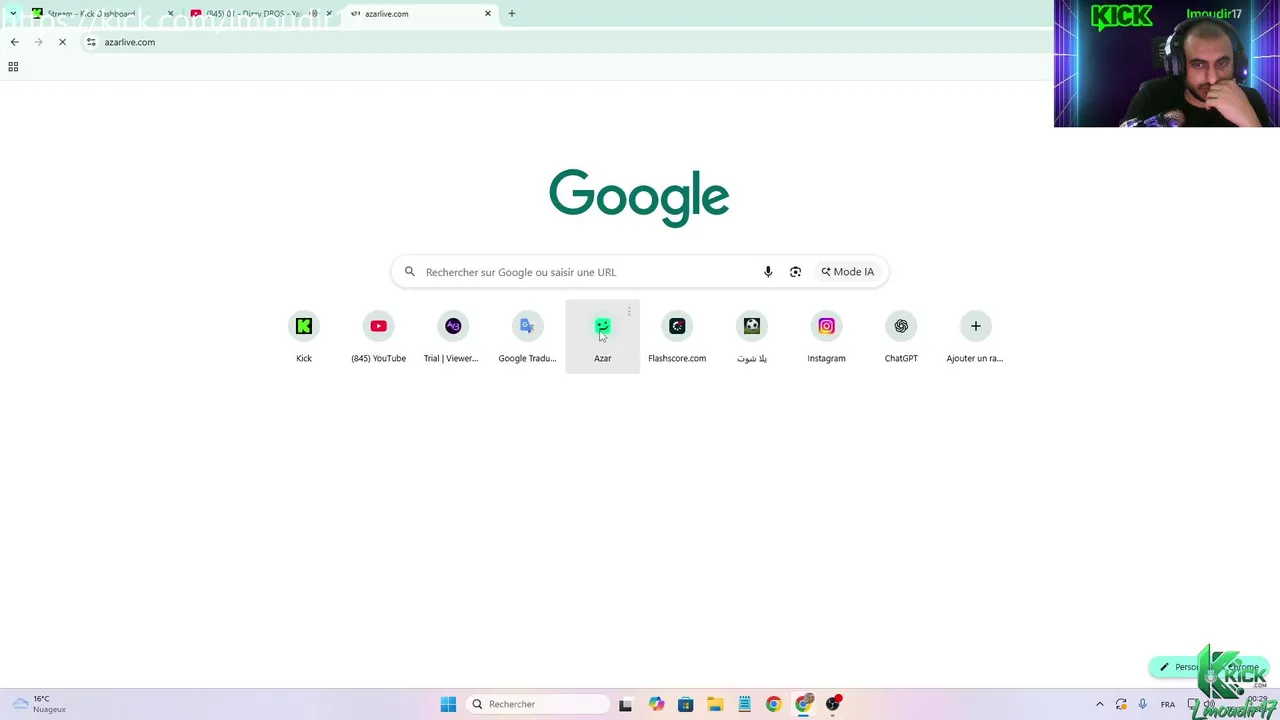
Task: Click the FRA language indicator
Action: coord(1168,704)
